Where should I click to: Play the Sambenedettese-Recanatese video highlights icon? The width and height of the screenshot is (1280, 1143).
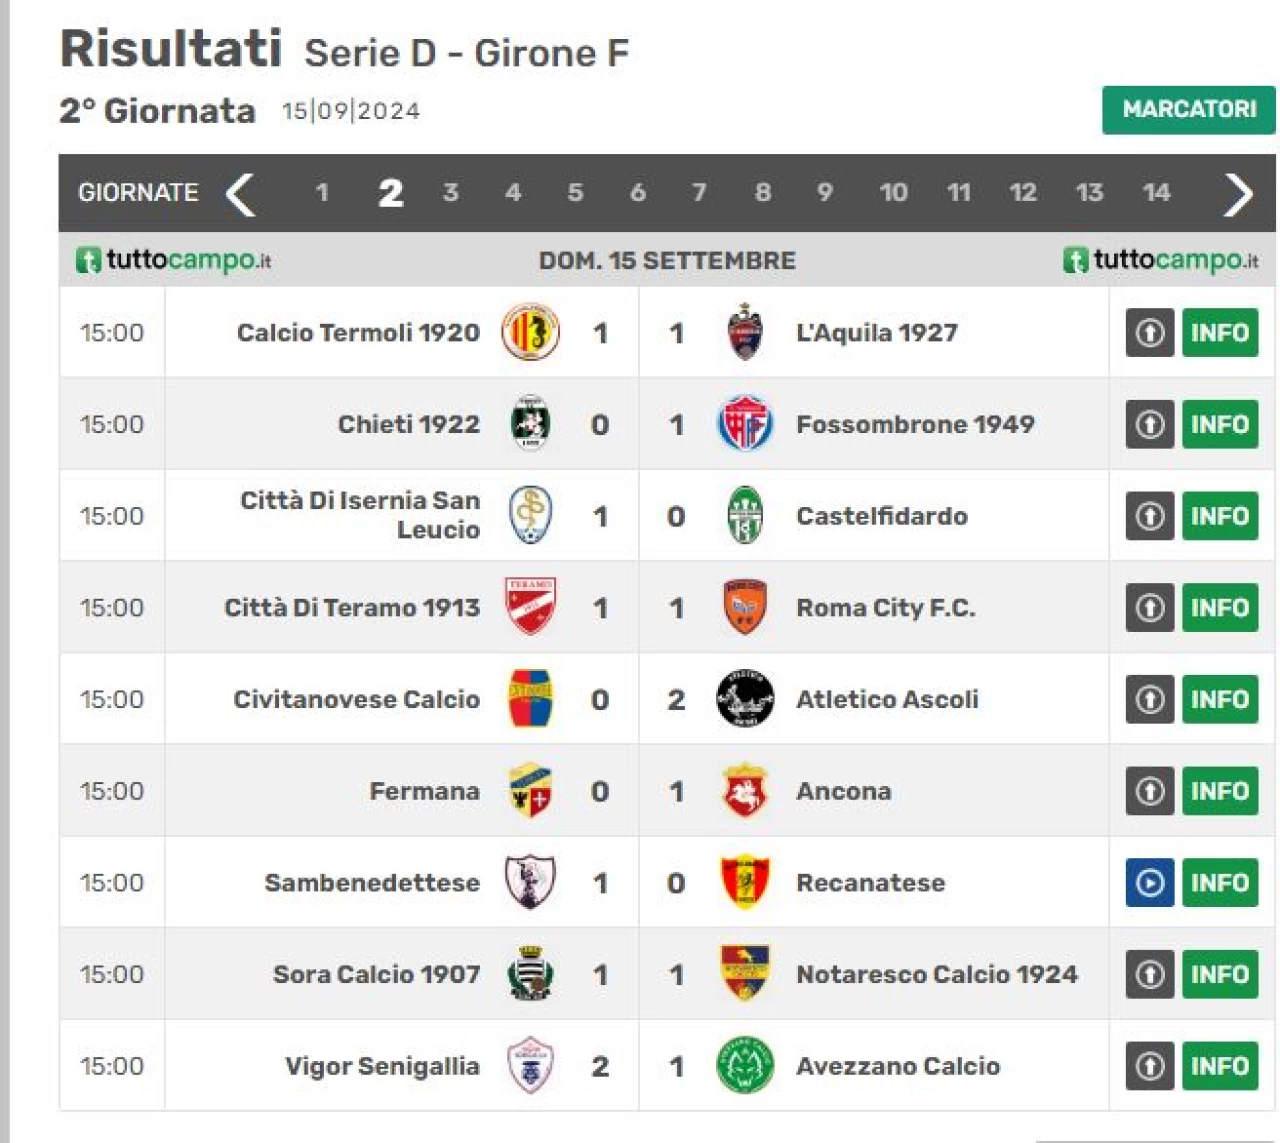1149,882
